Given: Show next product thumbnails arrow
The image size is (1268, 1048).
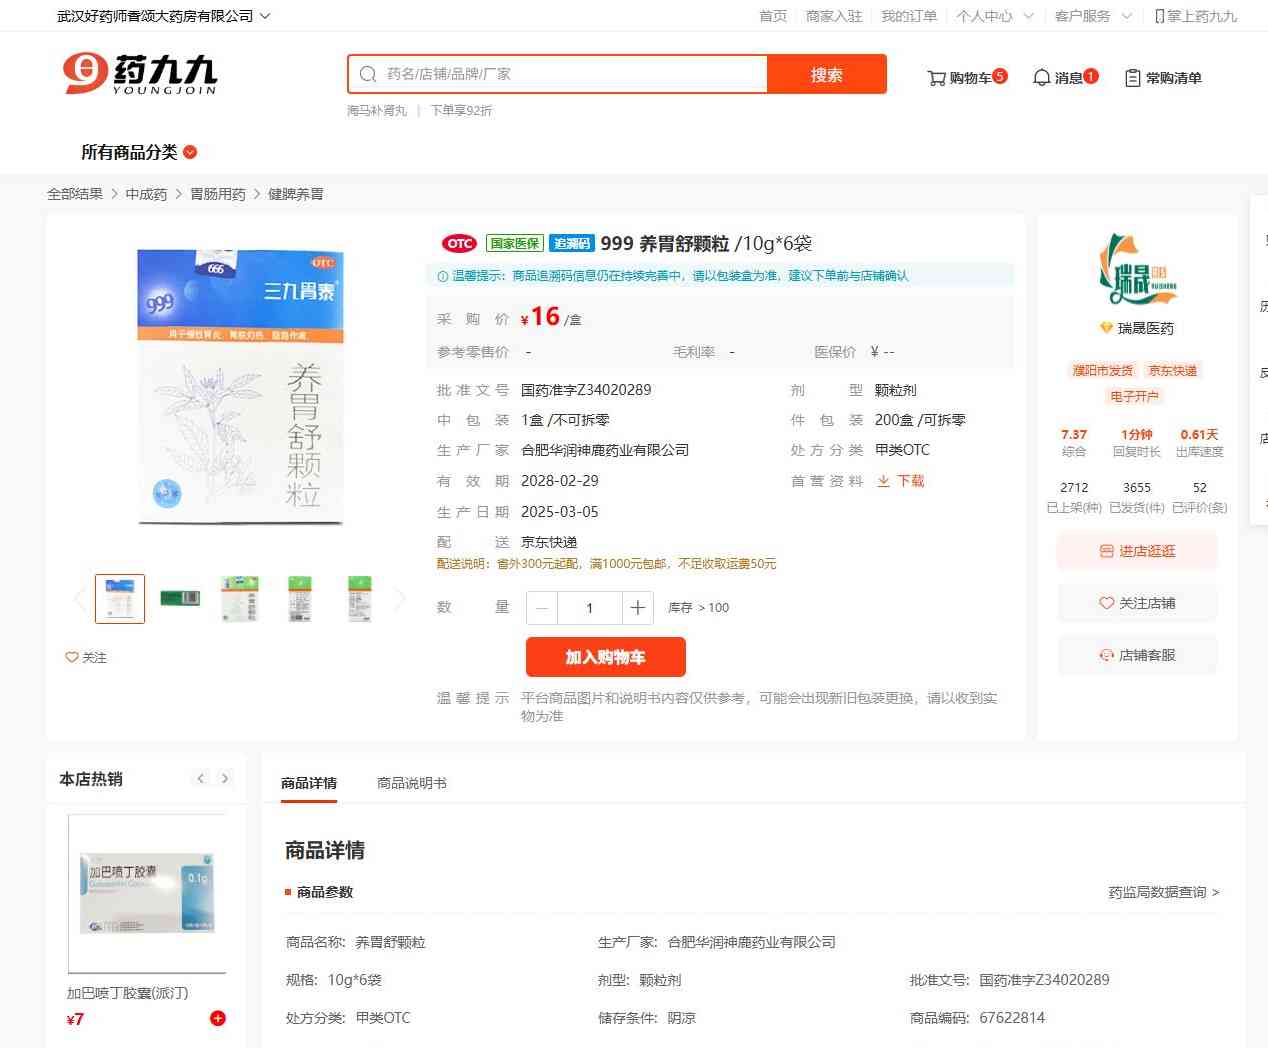Looking at the screenshot, I should (x=401, y=599).
